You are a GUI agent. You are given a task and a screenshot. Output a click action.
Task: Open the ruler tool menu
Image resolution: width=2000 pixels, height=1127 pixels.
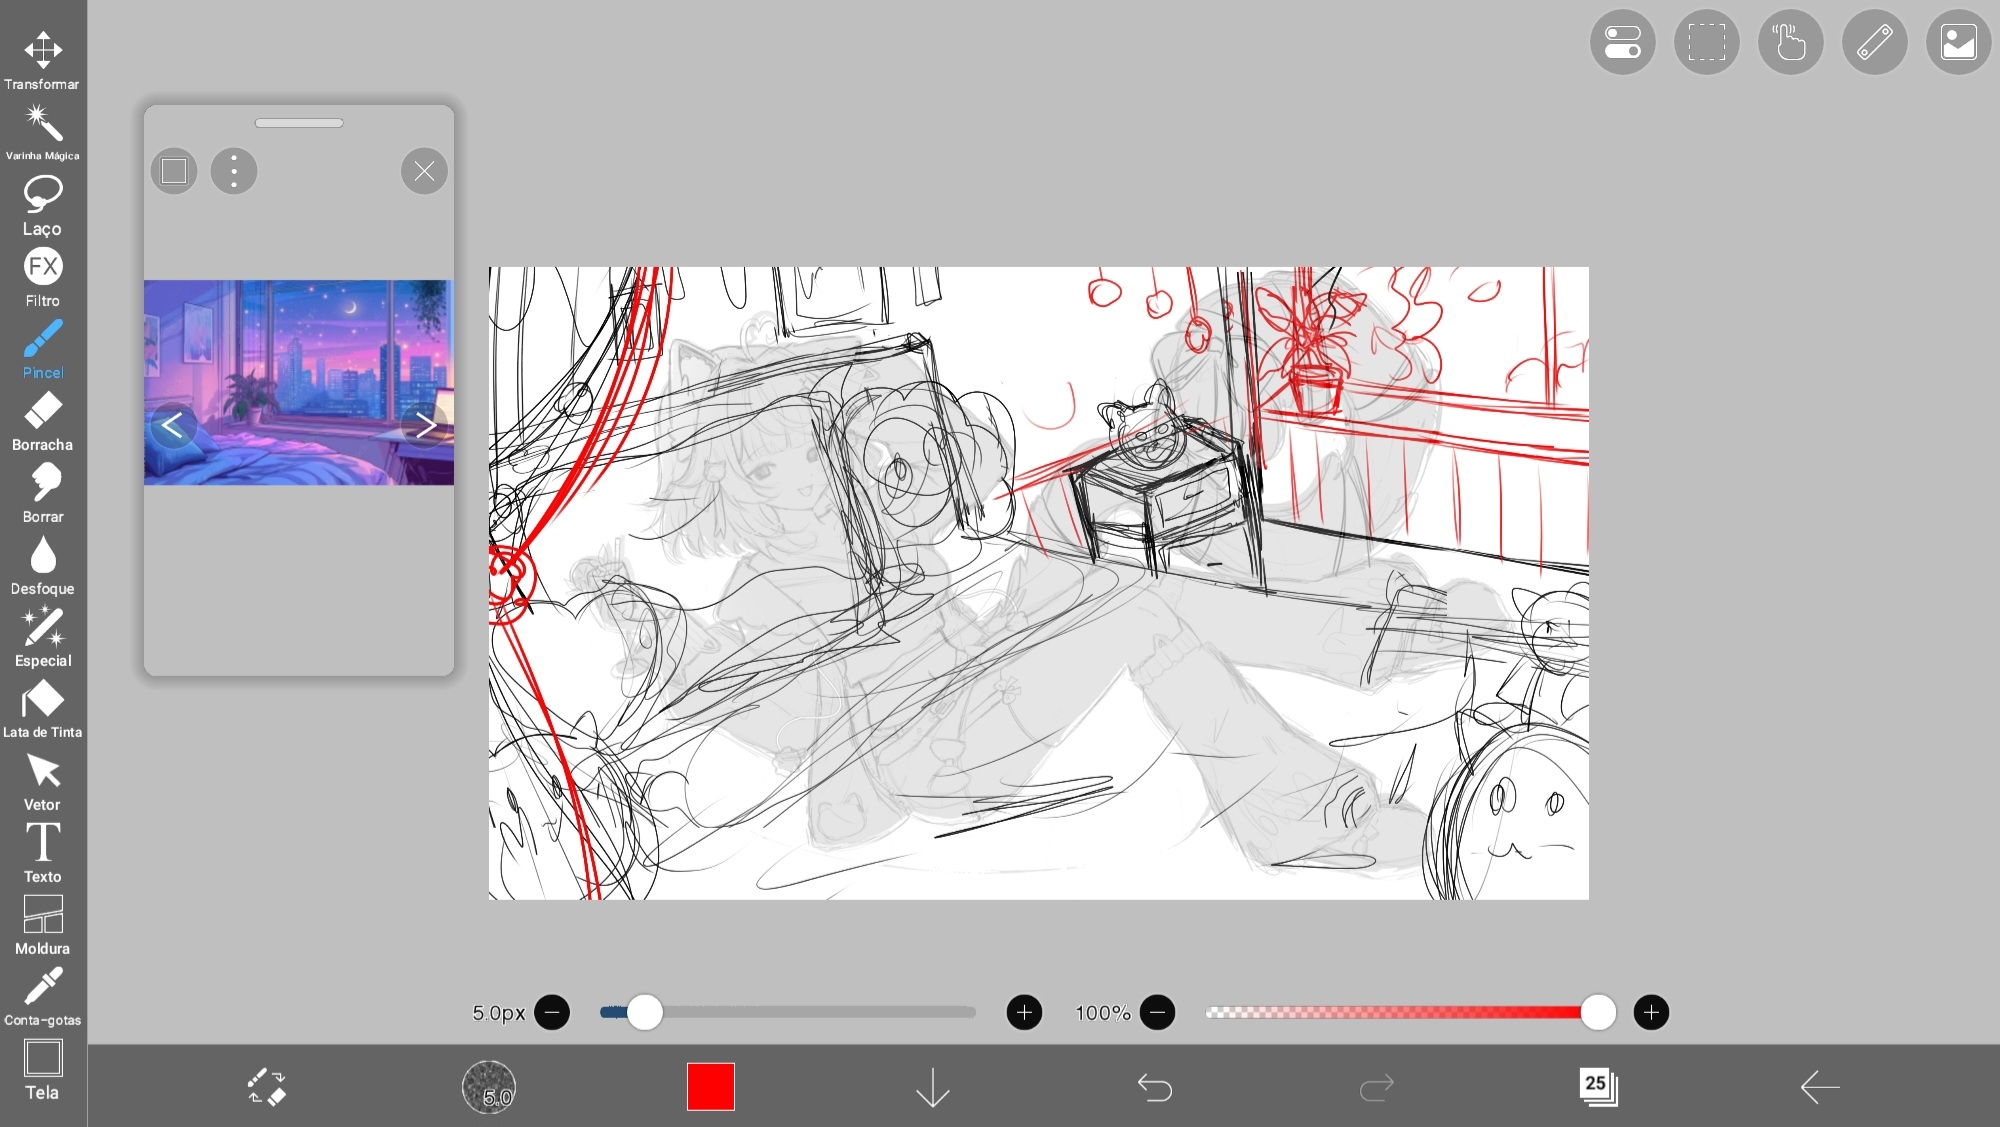pyautogui.click(x=1874, y=43)
